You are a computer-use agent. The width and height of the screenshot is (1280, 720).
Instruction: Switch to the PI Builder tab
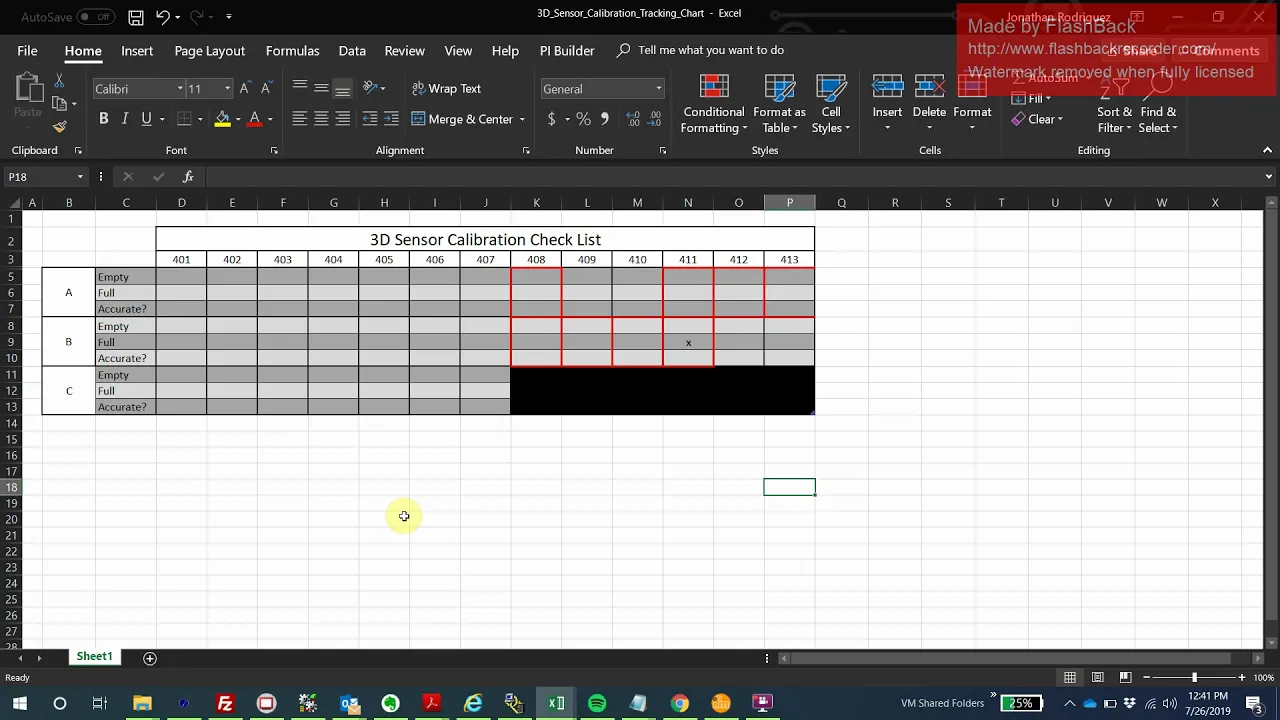(567, 50)
